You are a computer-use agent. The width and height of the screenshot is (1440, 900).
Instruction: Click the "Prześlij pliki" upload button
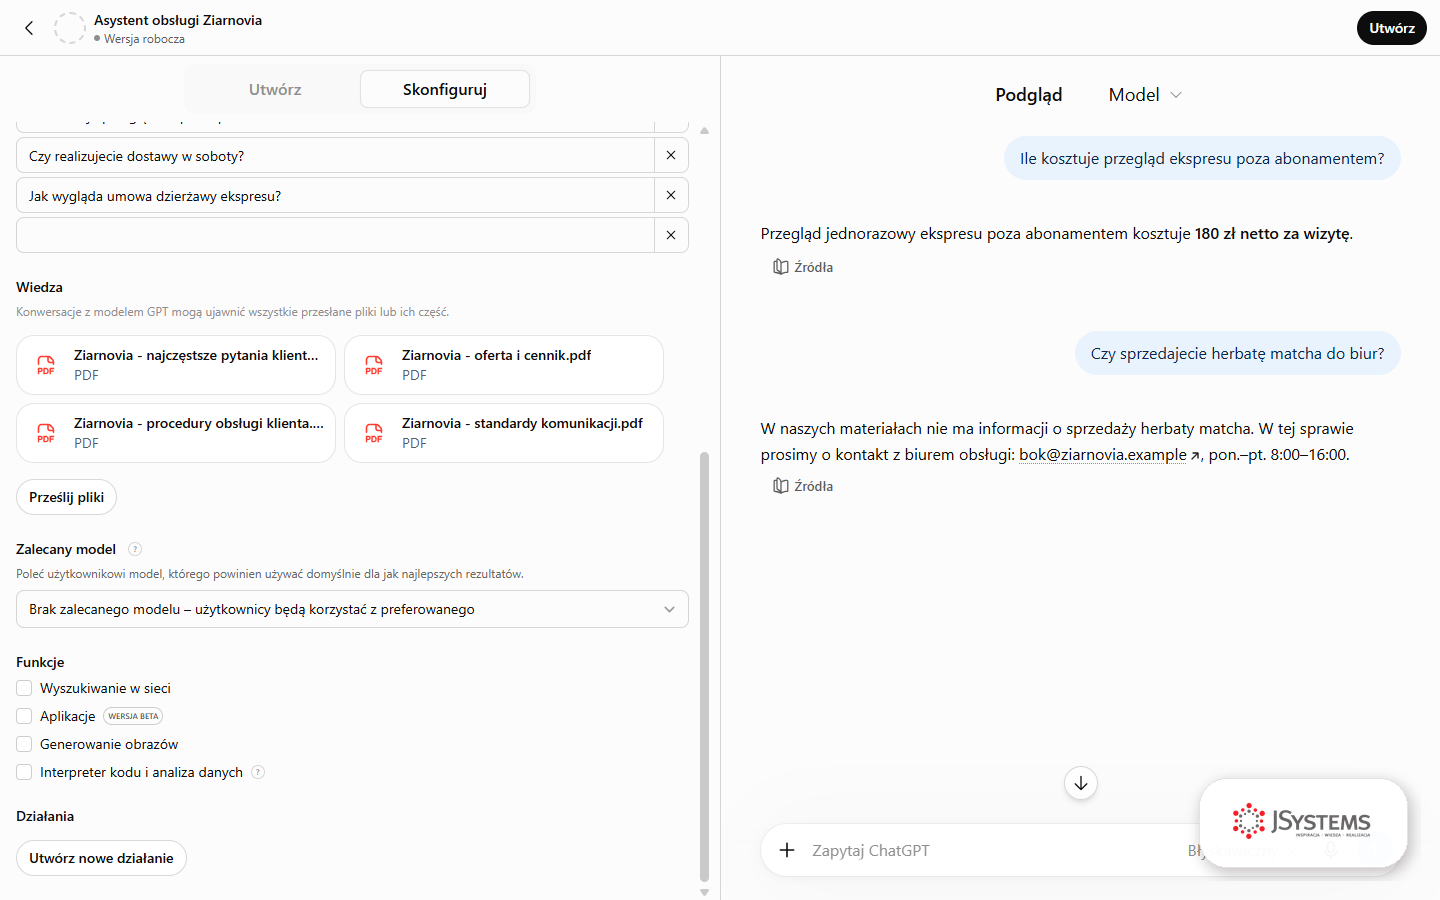click(x=66, y=497)
